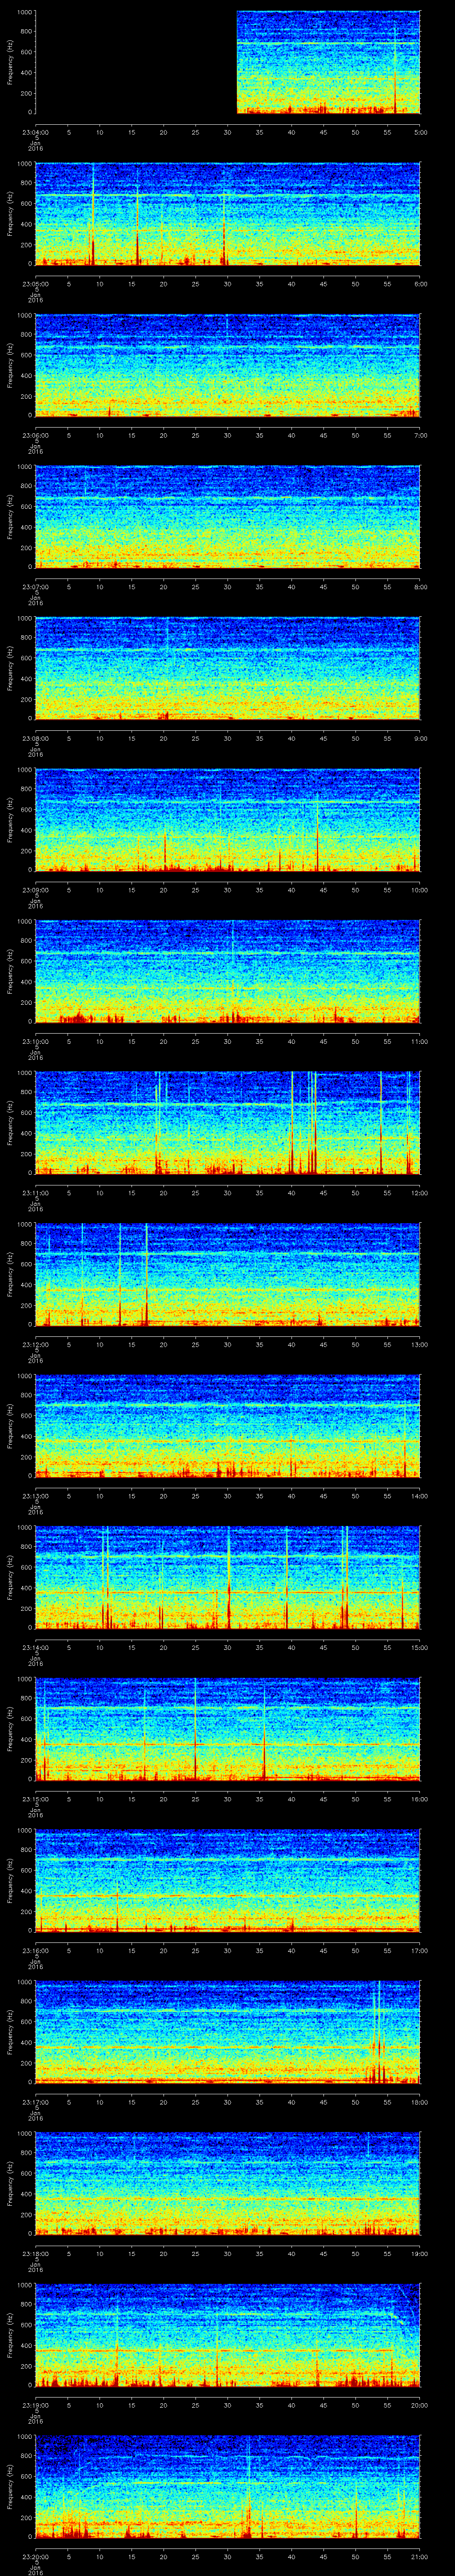Click the '23:05:00' start time label
The image size is (455, 2576).
click(x=36, y=284)
